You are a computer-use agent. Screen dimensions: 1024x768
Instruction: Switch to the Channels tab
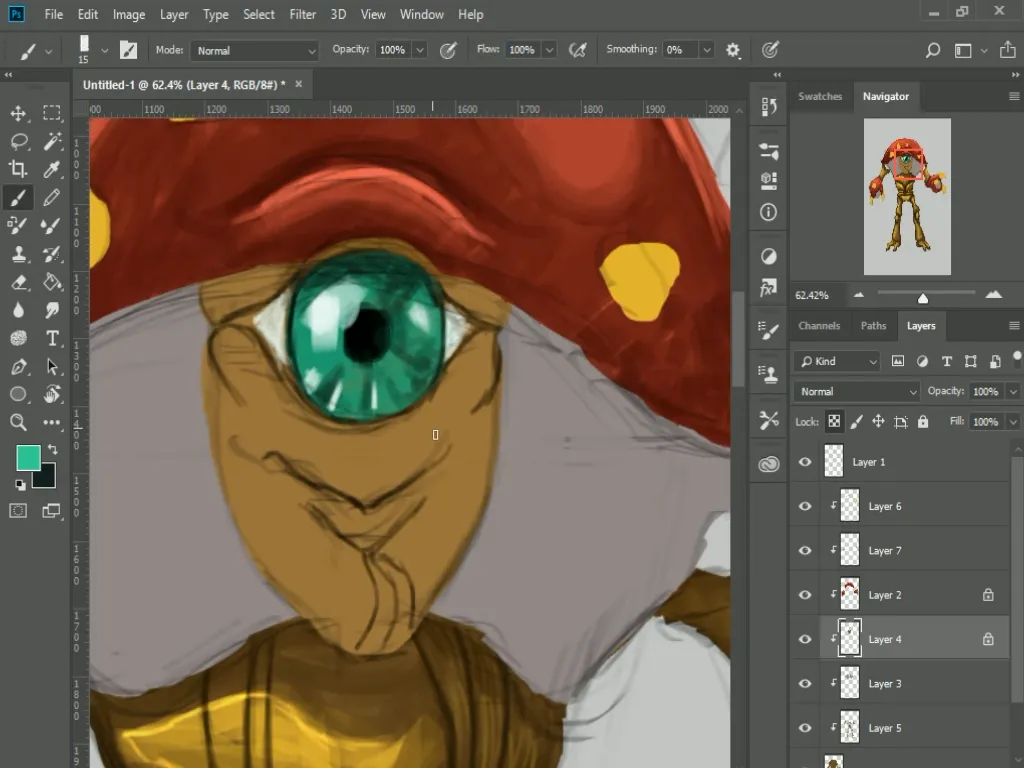coord(819,326)
